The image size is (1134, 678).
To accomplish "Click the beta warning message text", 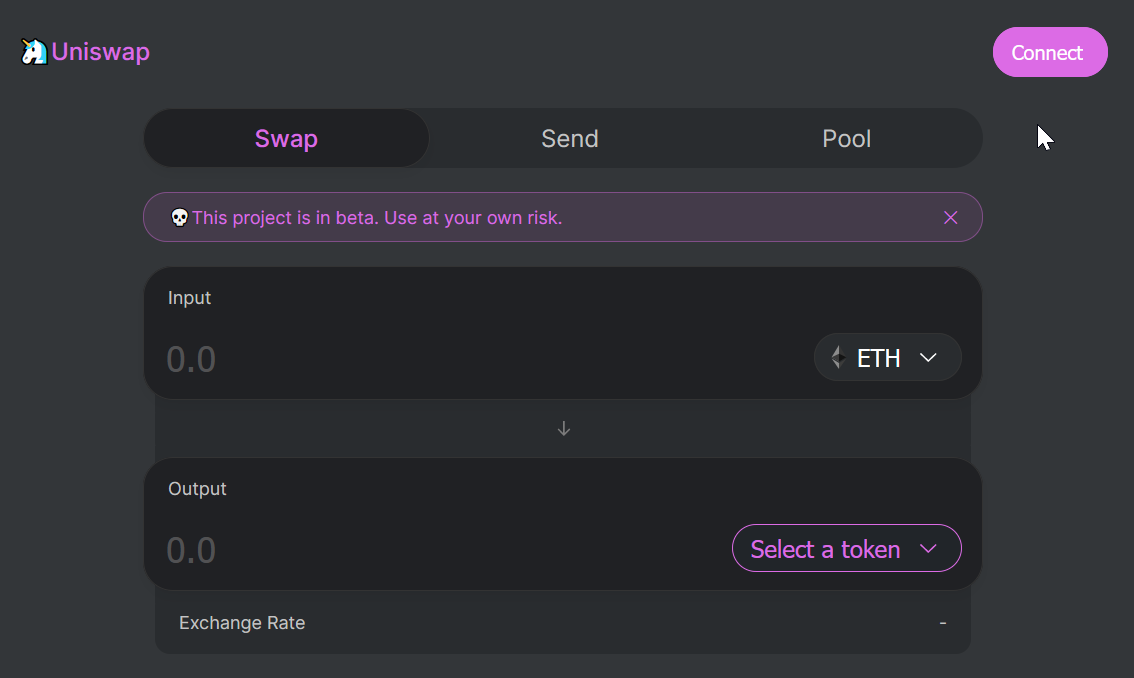I will [x=377, y=218].
